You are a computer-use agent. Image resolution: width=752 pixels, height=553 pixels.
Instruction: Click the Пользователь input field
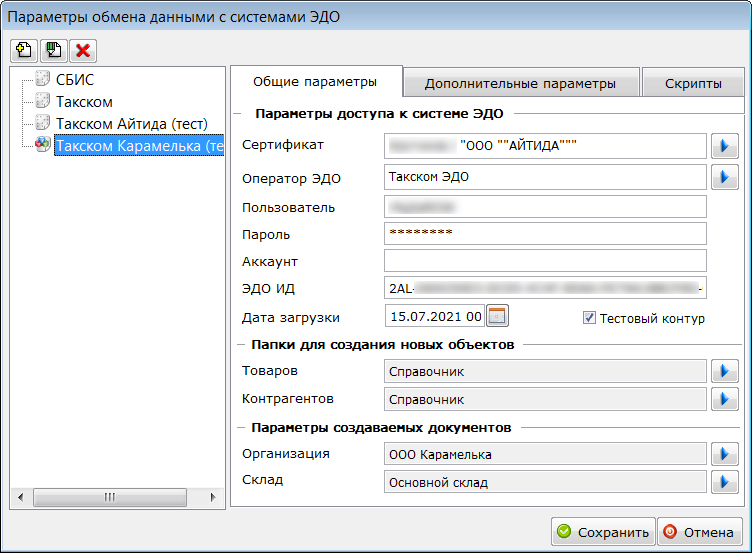click(x=545, y=207)
